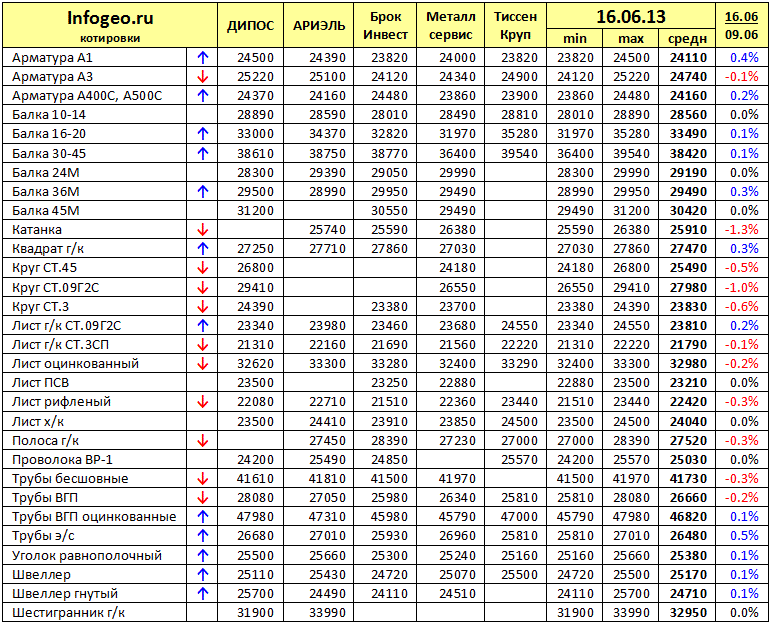Screen dimensions: 771x624
Task: Click Металл сервис price 36400 for Балка 30-45
Action: click(x=458, y=153)
